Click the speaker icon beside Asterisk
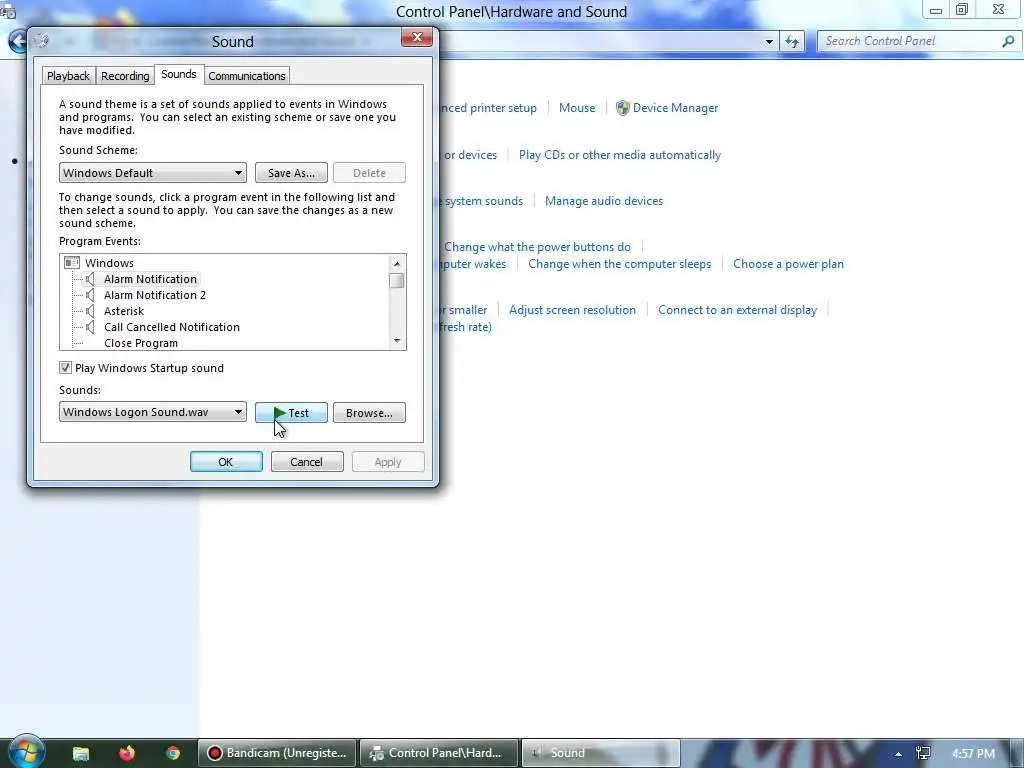The image size is (1024, 768). (90, 311)
